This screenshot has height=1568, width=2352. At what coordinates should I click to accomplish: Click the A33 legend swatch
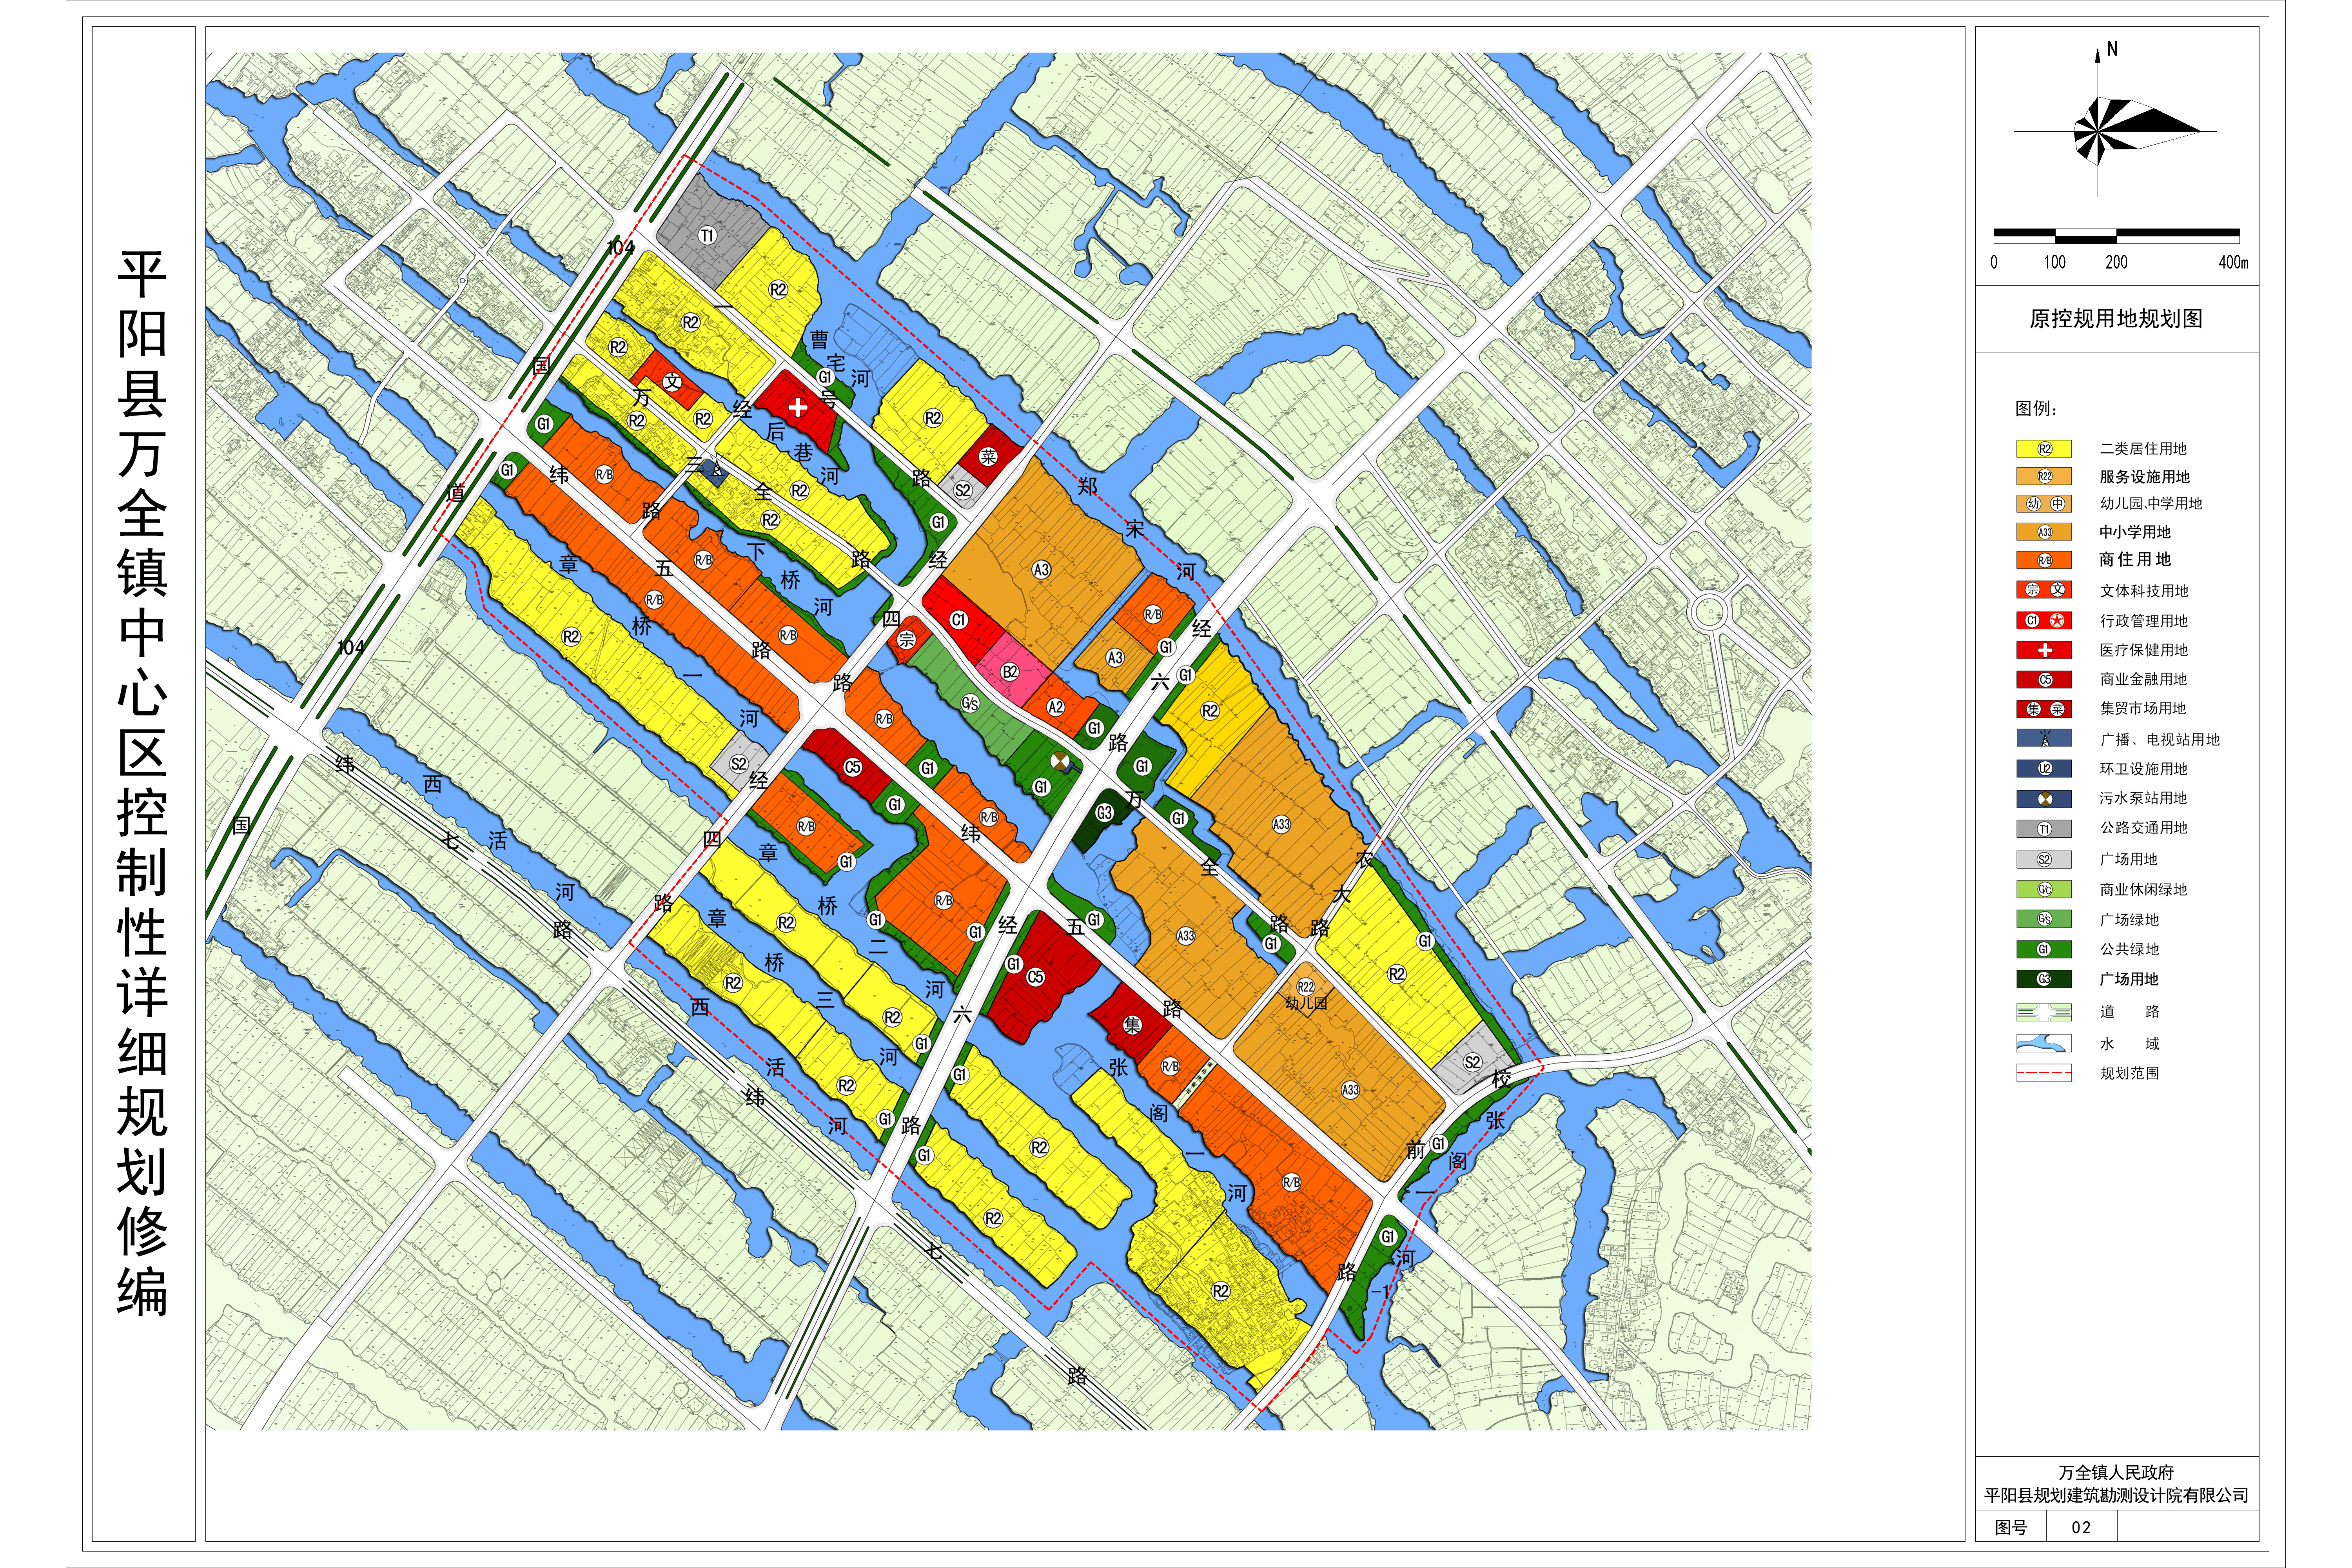click(2044, 532)
